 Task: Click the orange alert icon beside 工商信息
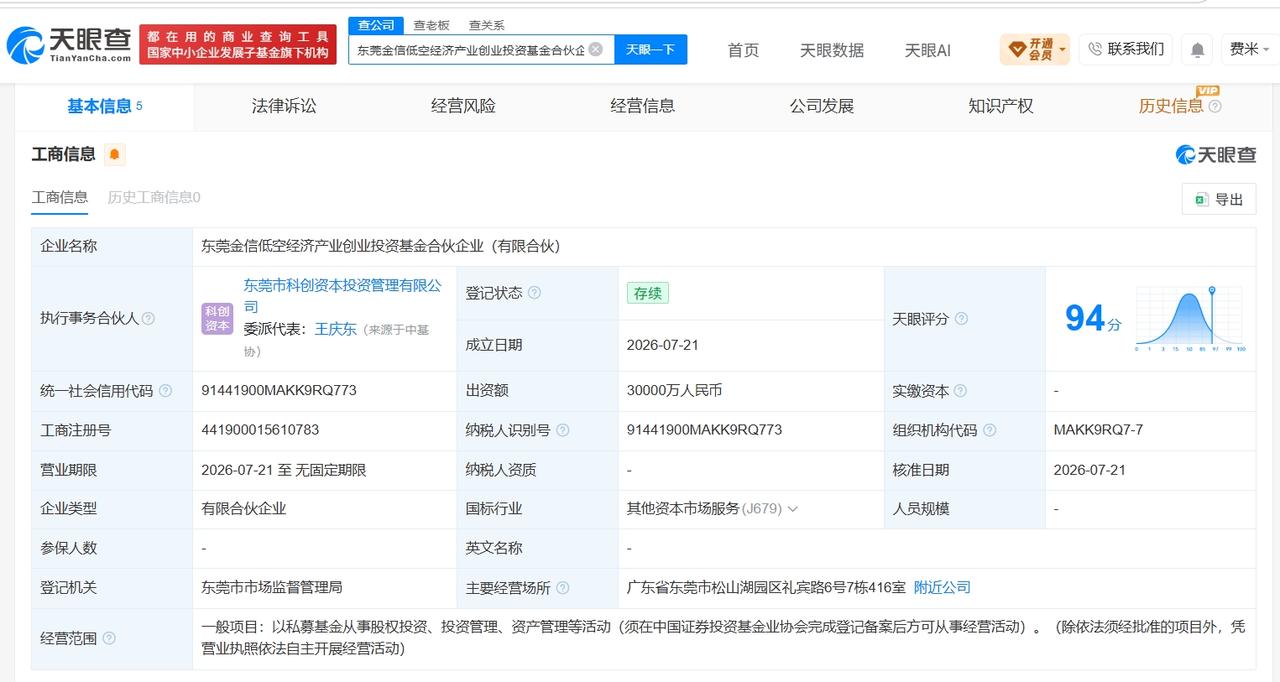pos(115,154)
